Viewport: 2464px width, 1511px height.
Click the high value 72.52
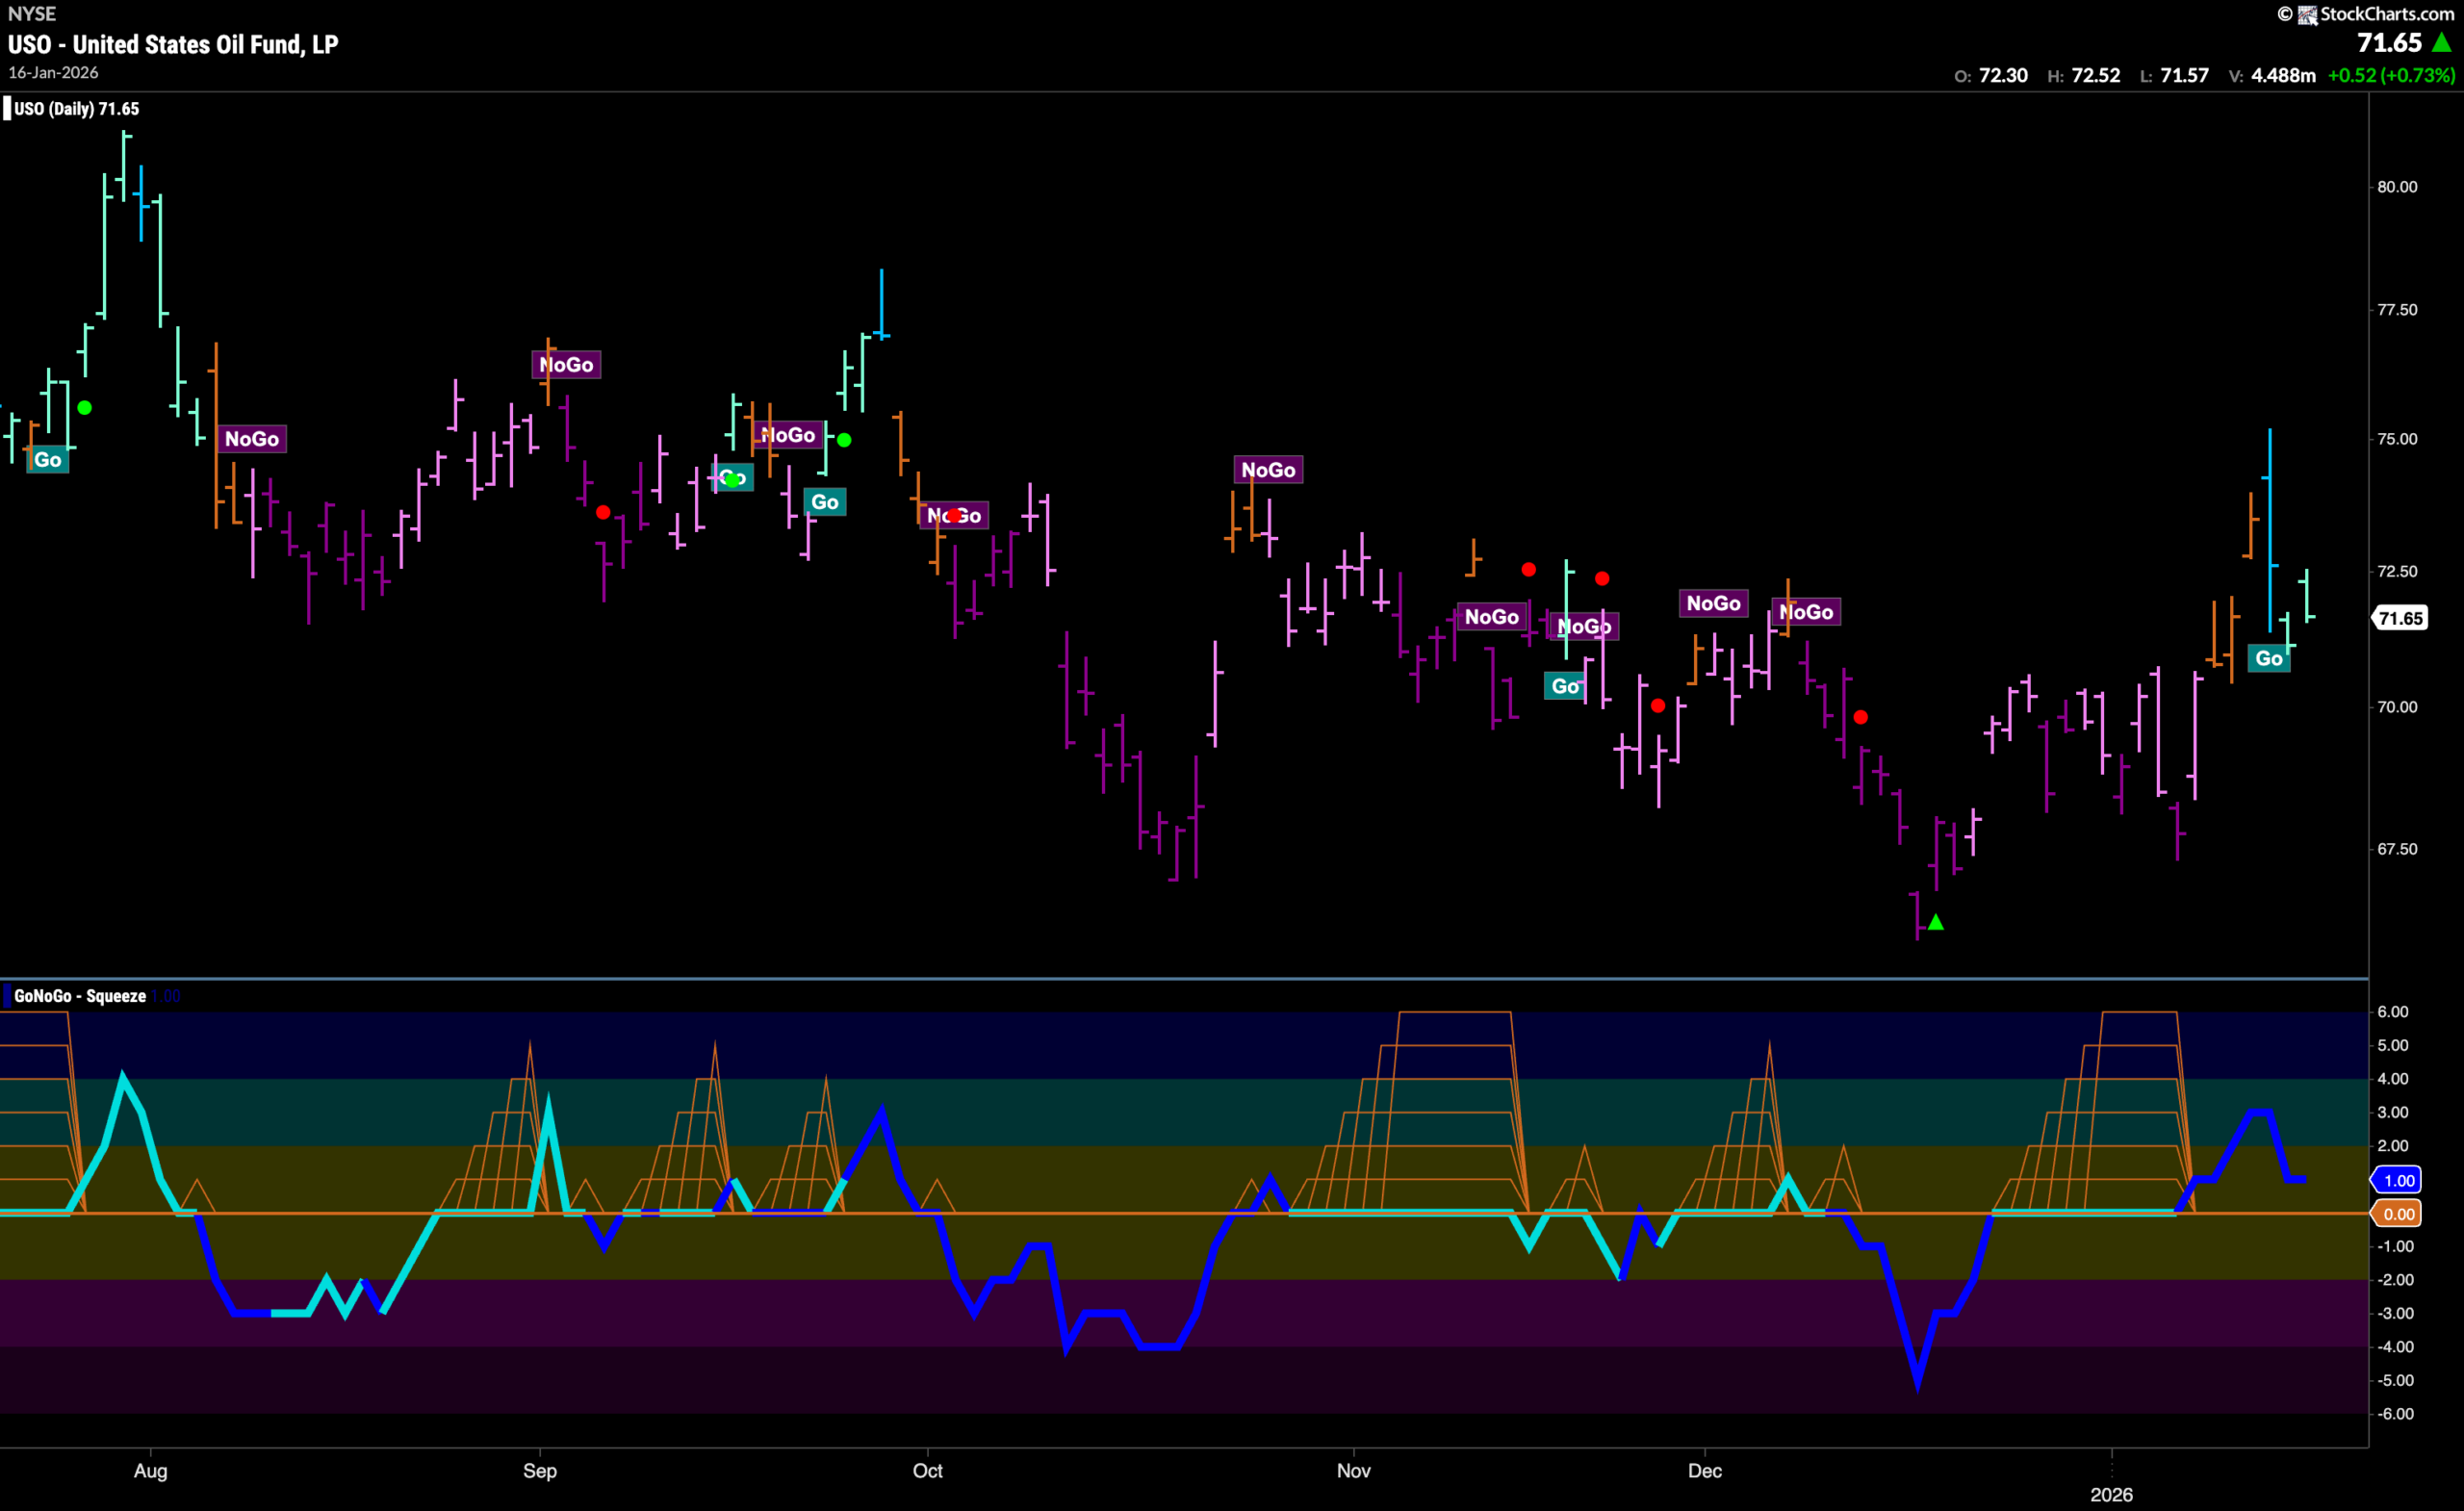(2096, 76)
